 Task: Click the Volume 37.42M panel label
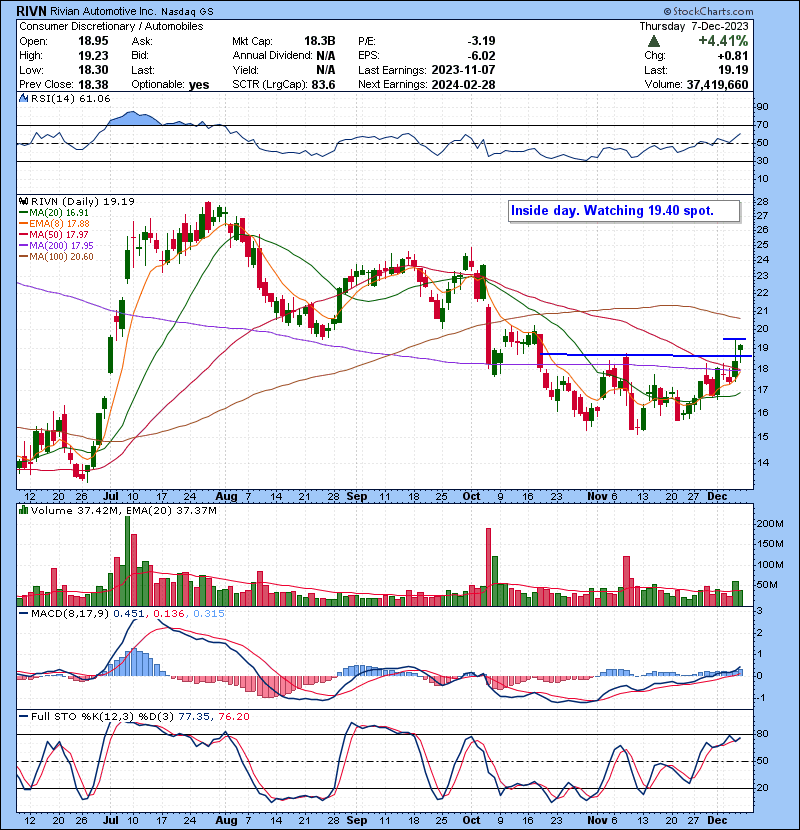coord(76,510)
